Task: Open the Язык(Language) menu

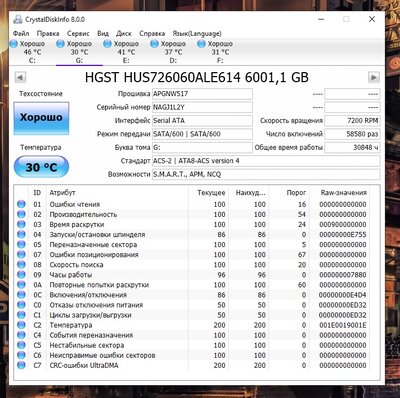Action: coord(197,34)
